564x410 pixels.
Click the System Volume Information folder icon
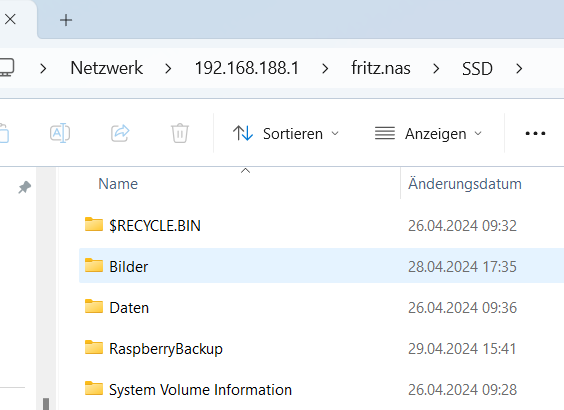(x=94, y=388)
